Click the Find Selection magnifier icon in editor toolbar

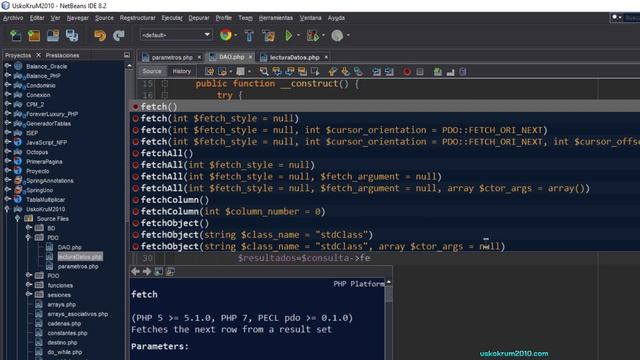click(264, 72)
